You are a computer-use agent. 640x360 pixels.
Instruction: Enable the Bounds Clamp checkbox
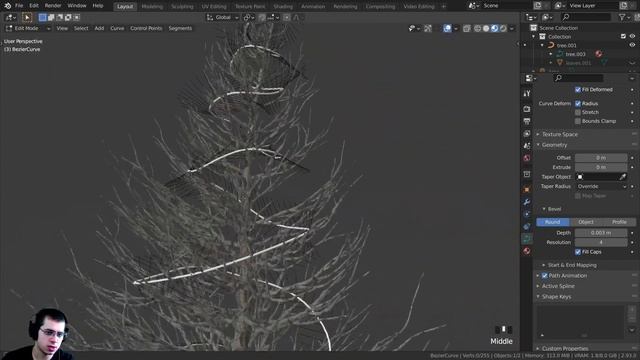[x=578, y=121]
